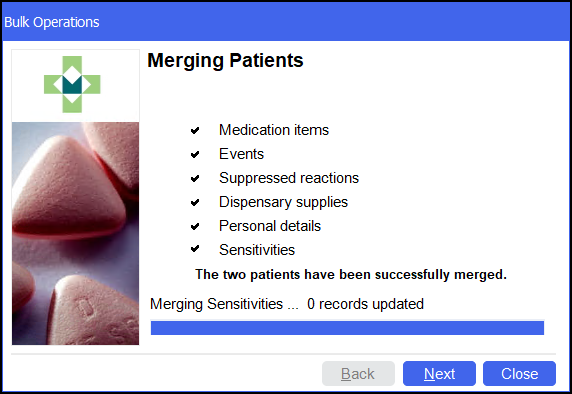
Task: Click the checkmark beside Sensitivities
Action: pyautogui.click(x=195, y=249)
